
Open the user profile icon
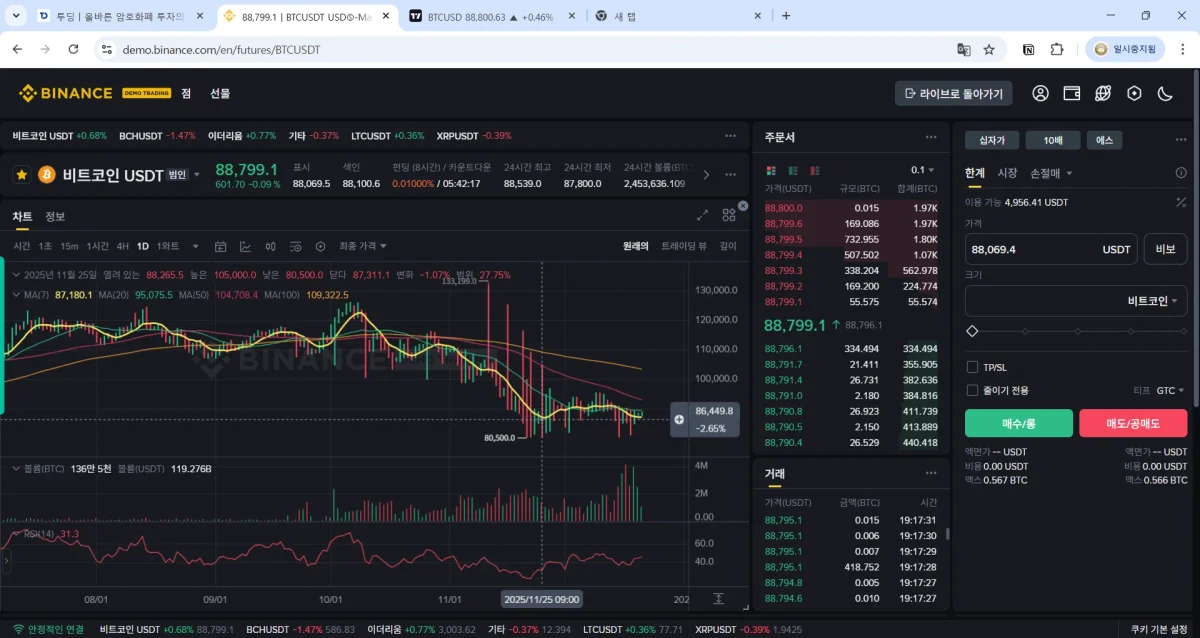click(1040, 93)
